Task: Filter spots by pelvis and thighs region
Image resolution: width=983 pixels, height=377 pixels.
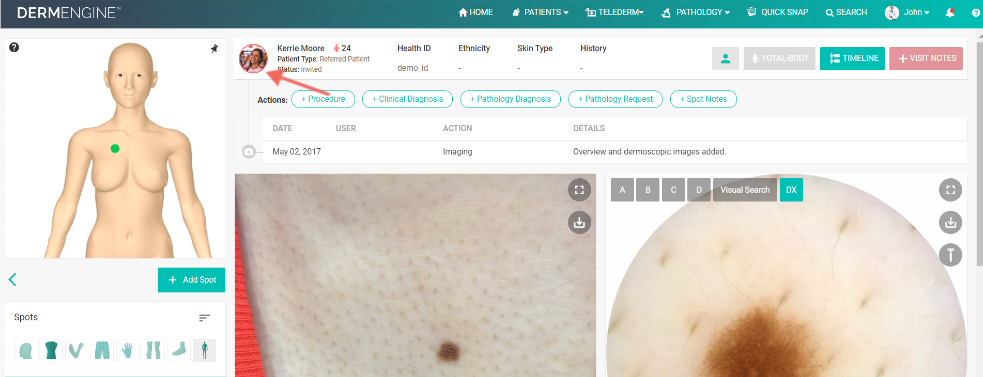Action: (x=102, y=350)
